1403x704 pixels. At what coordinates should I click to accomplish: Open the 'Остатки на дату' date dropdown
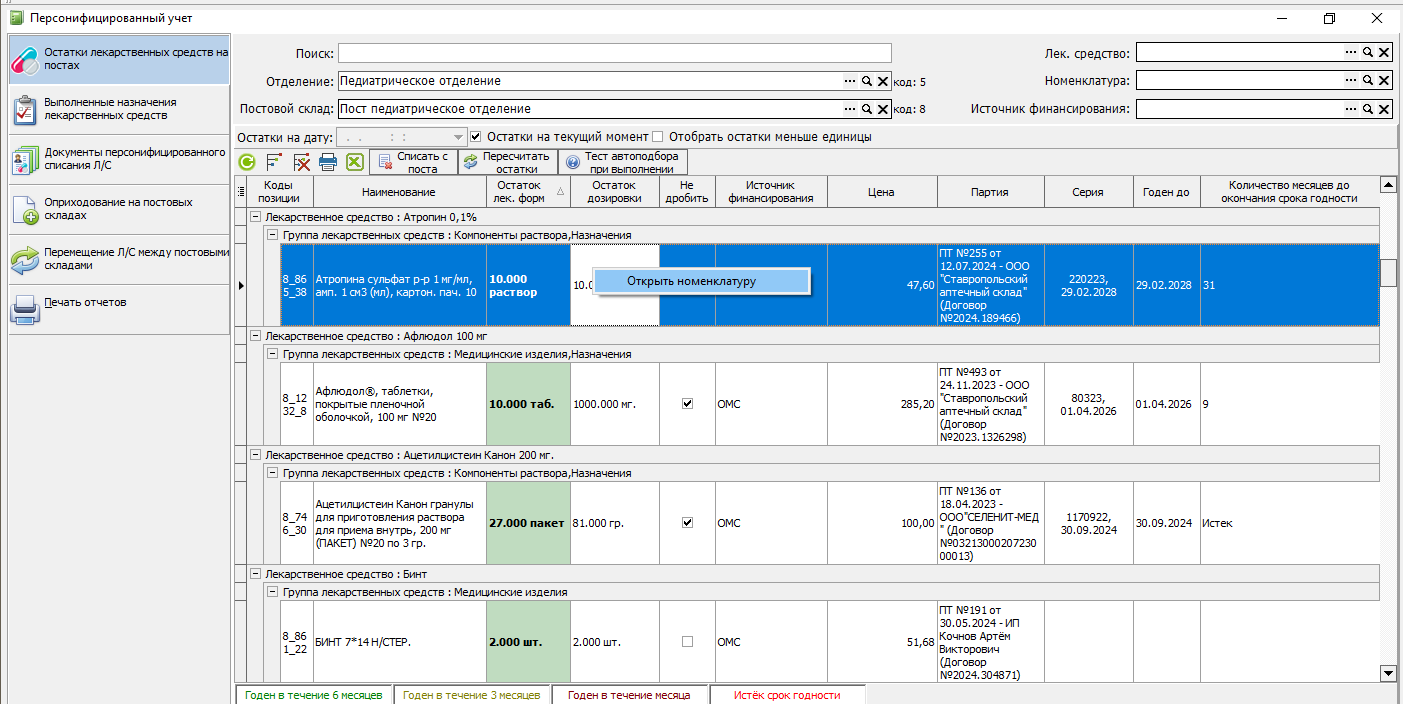(459, 137)
